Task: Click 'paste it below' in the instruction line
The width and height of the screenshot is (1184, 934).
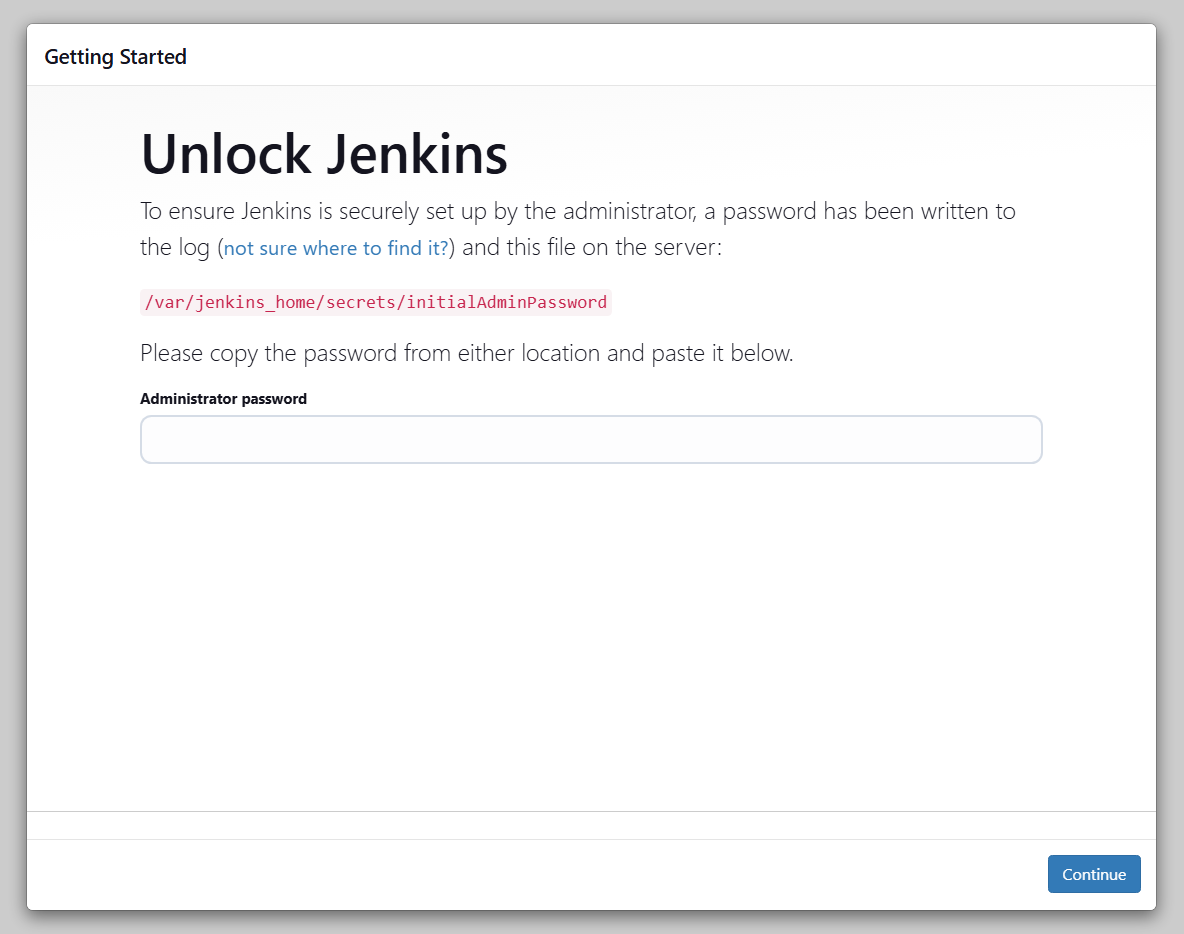Action: pos(723,353)
